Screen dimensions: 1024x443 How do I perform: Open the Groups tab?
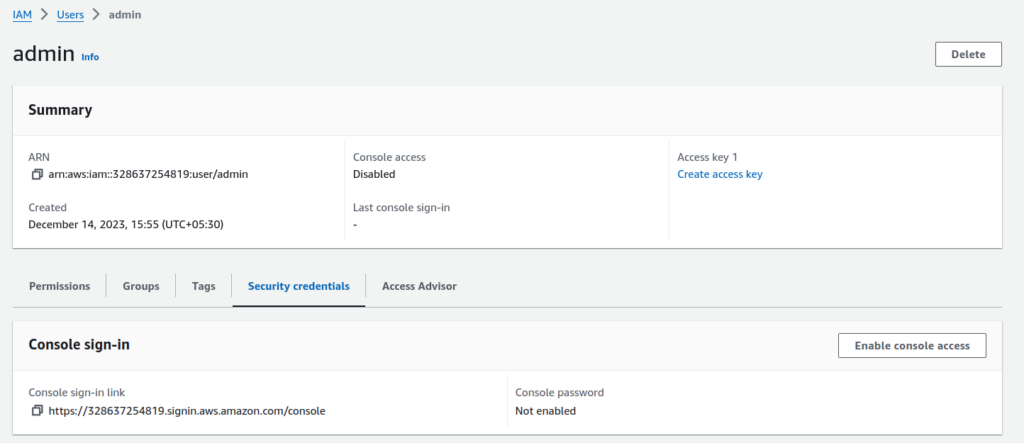click(x=141, y=286)
